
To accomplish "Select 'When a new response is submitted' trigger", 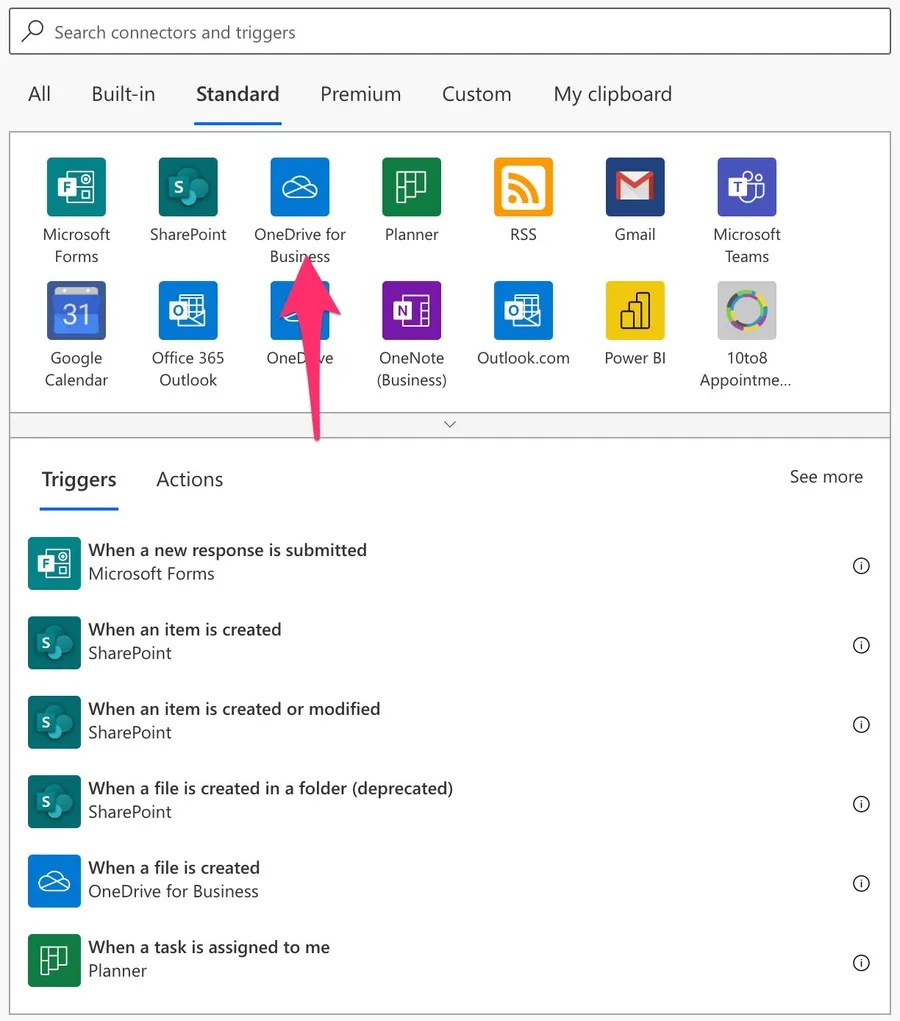I will [x=227, y=561].
